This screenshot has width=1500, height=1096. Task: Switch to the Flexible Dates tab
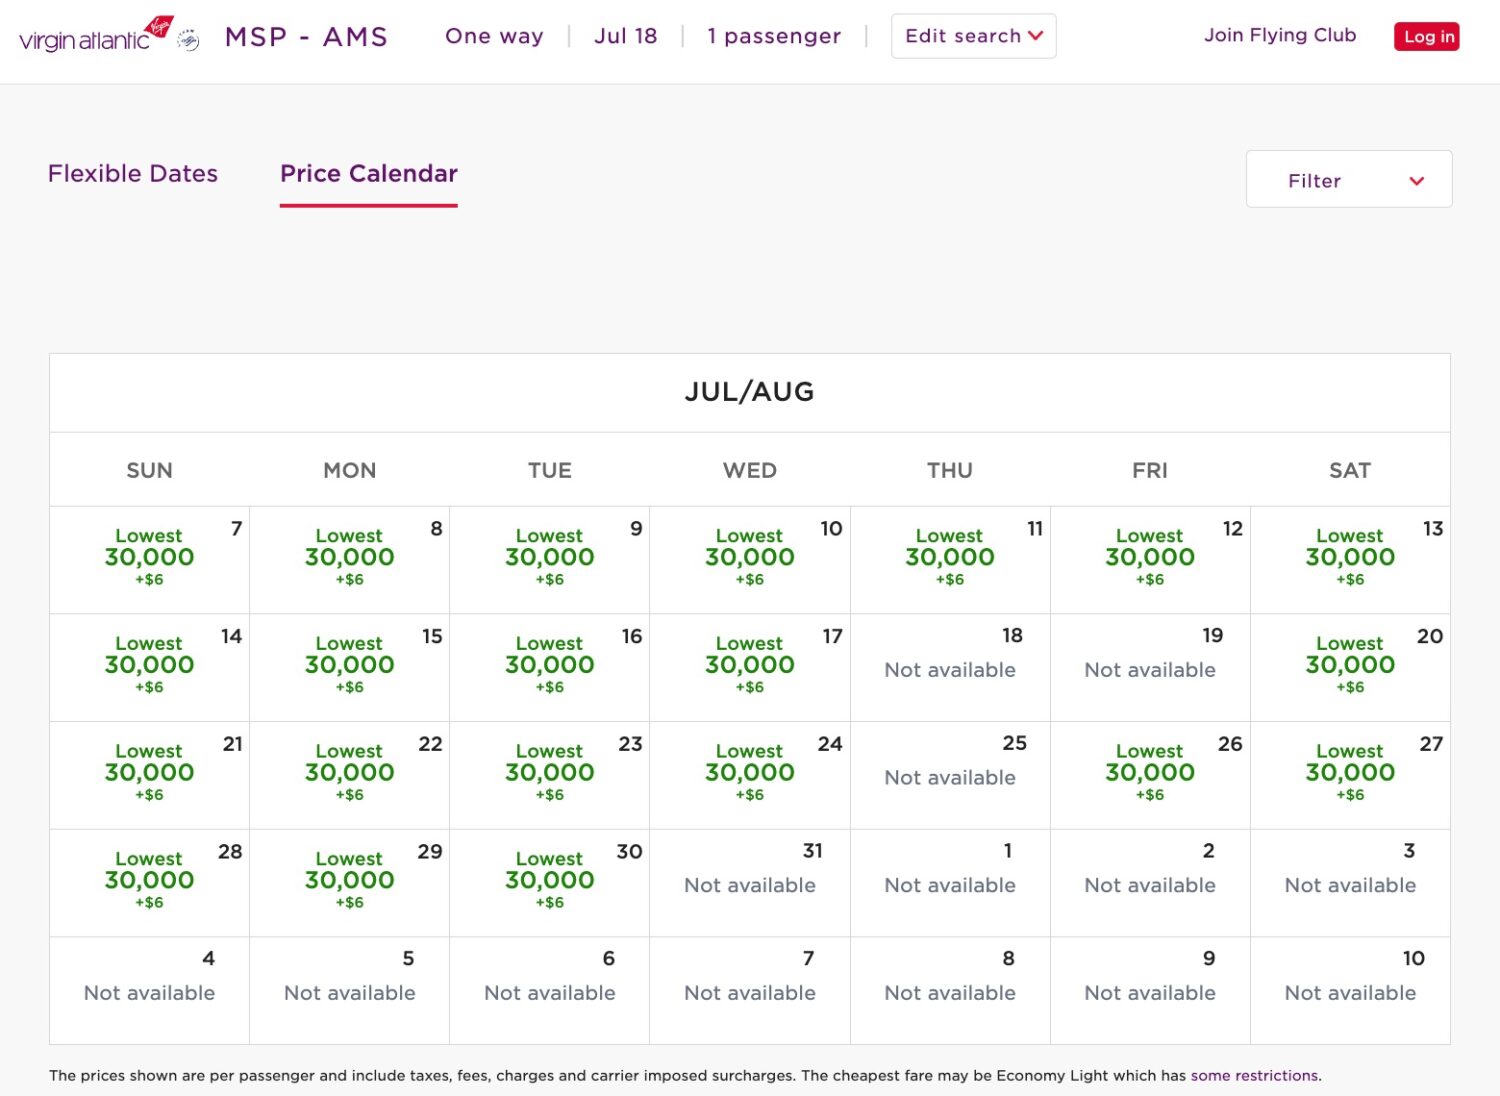132,173
